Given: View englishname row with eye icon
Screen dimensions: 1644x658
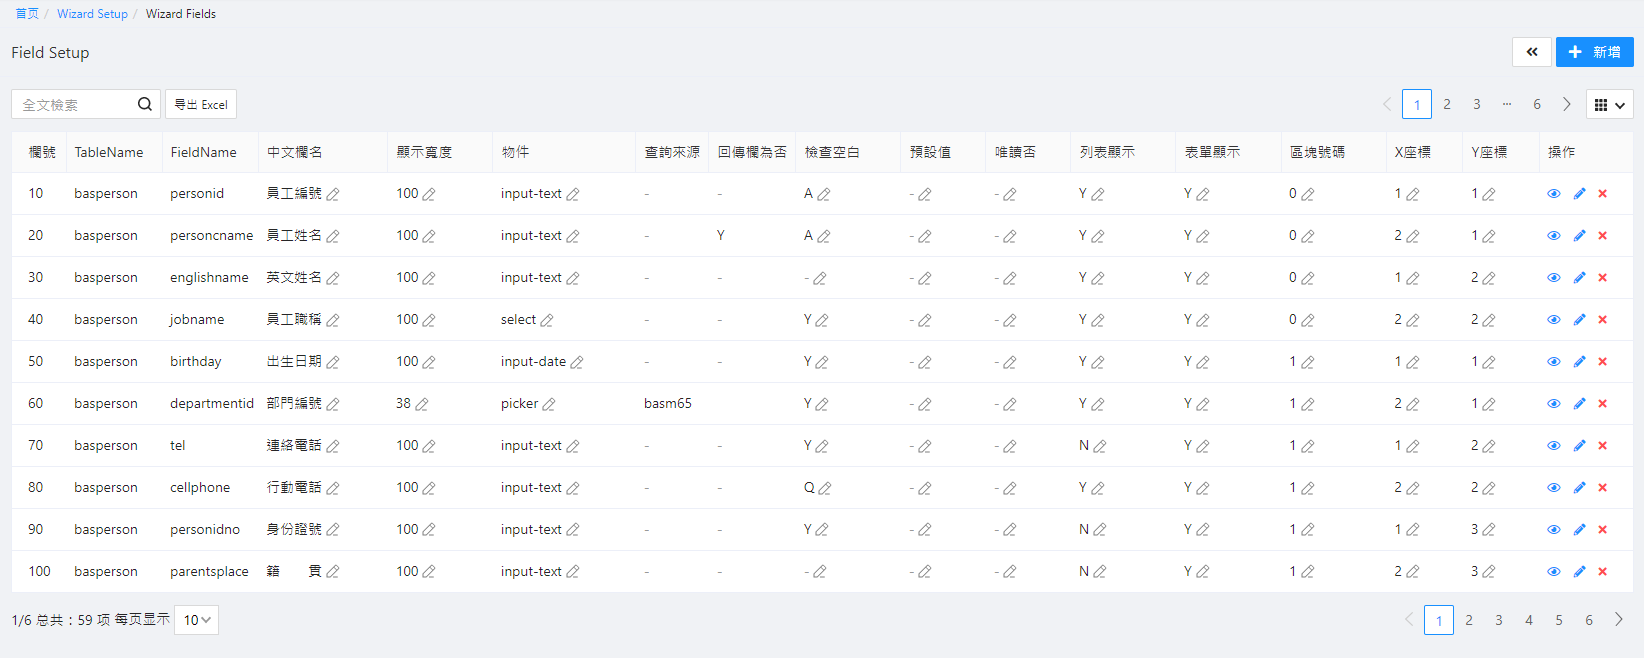Looking at the screenshot, I should click(x=1553, y=278).
